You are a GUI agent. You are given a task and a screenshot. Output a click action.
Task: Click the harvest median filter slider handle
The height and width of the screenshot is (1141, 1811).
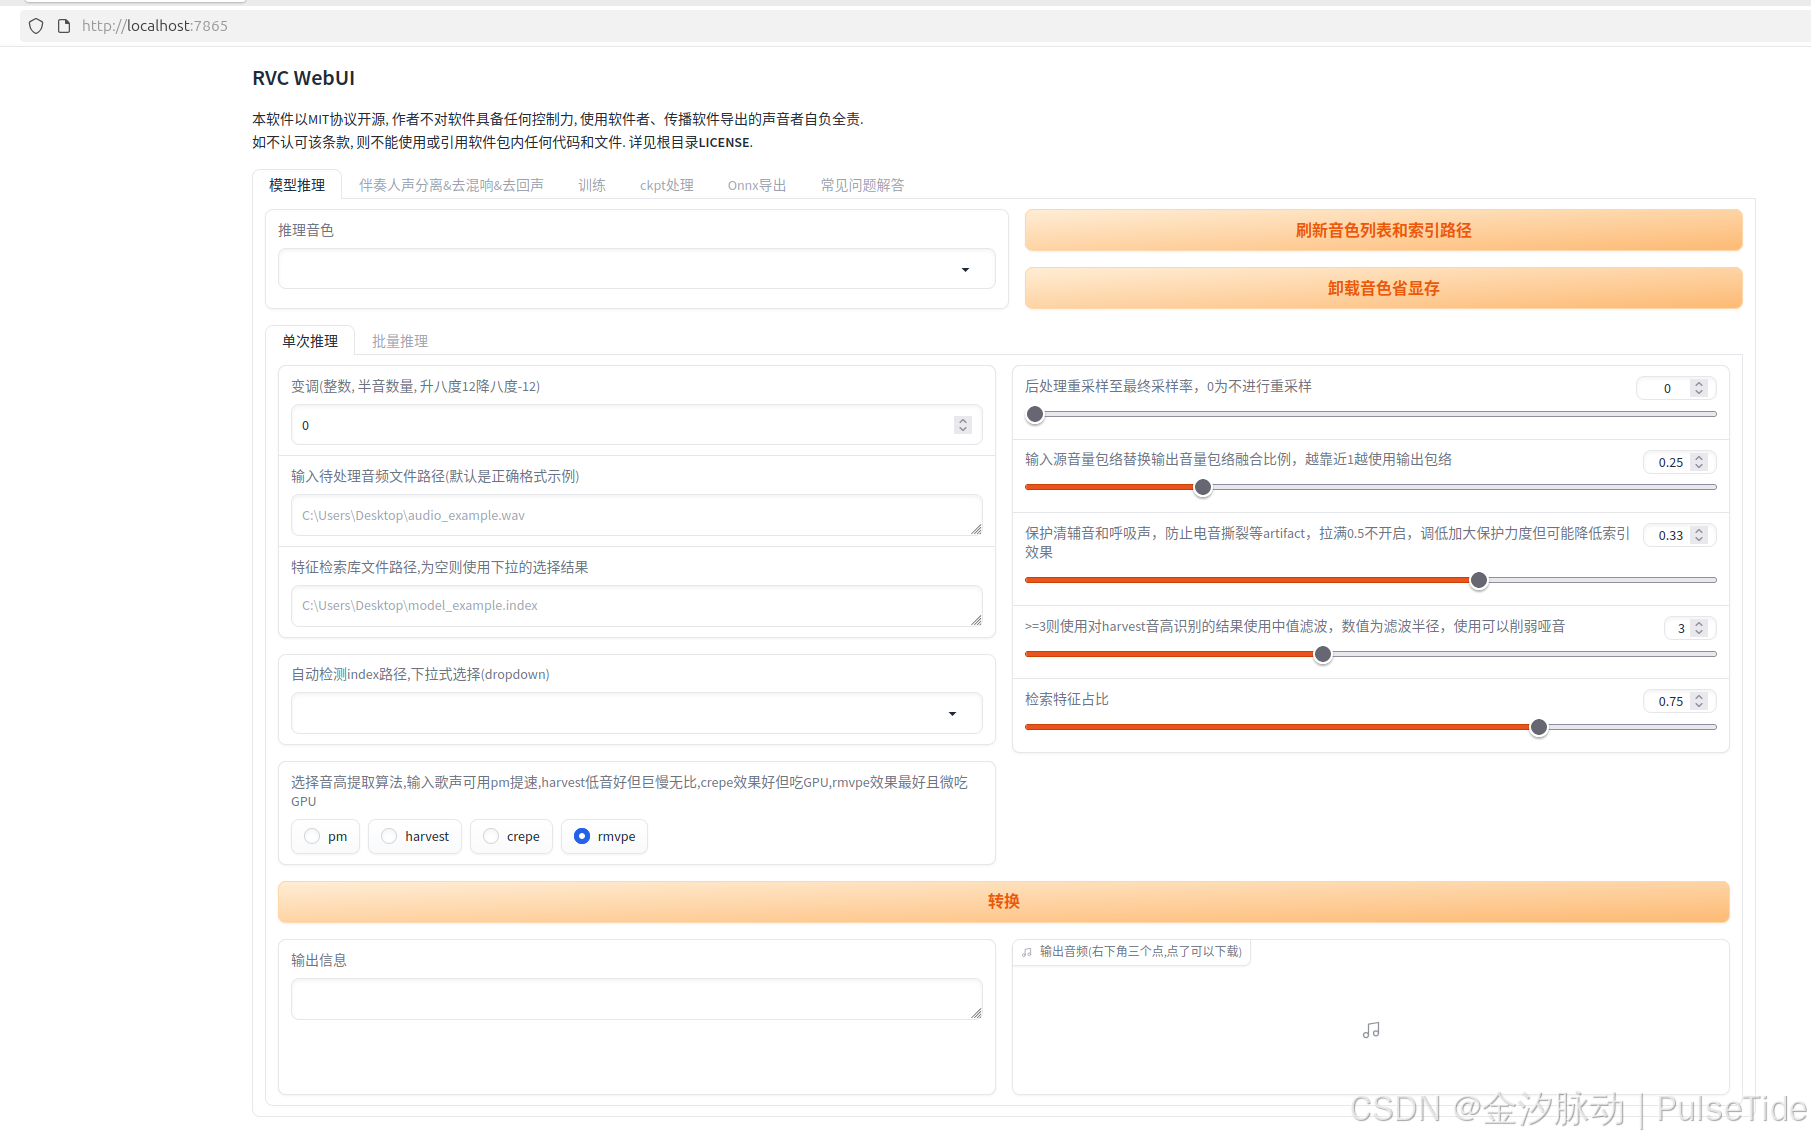1323,654
